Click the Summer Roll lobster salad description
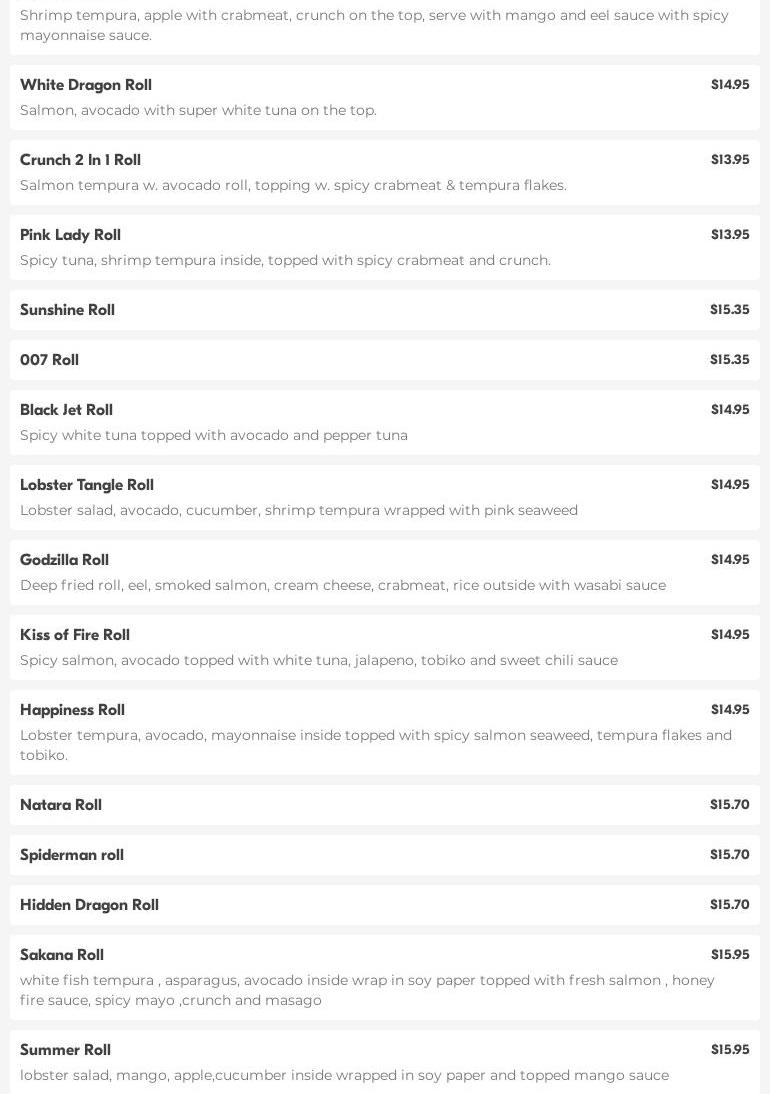This screenshot has width=770, height=1094. 344,1075
